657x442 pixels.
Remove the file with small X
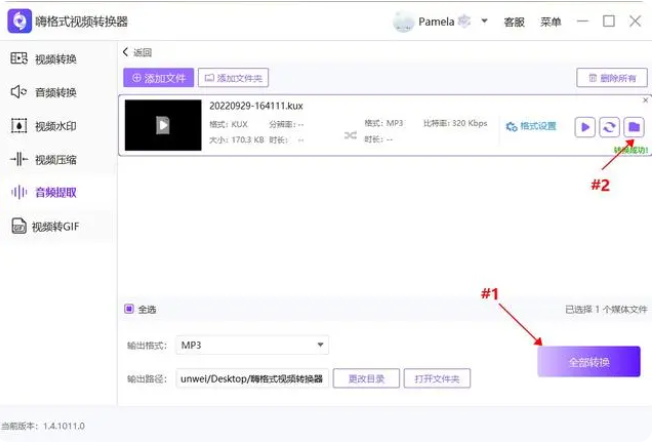click(645, 100)
